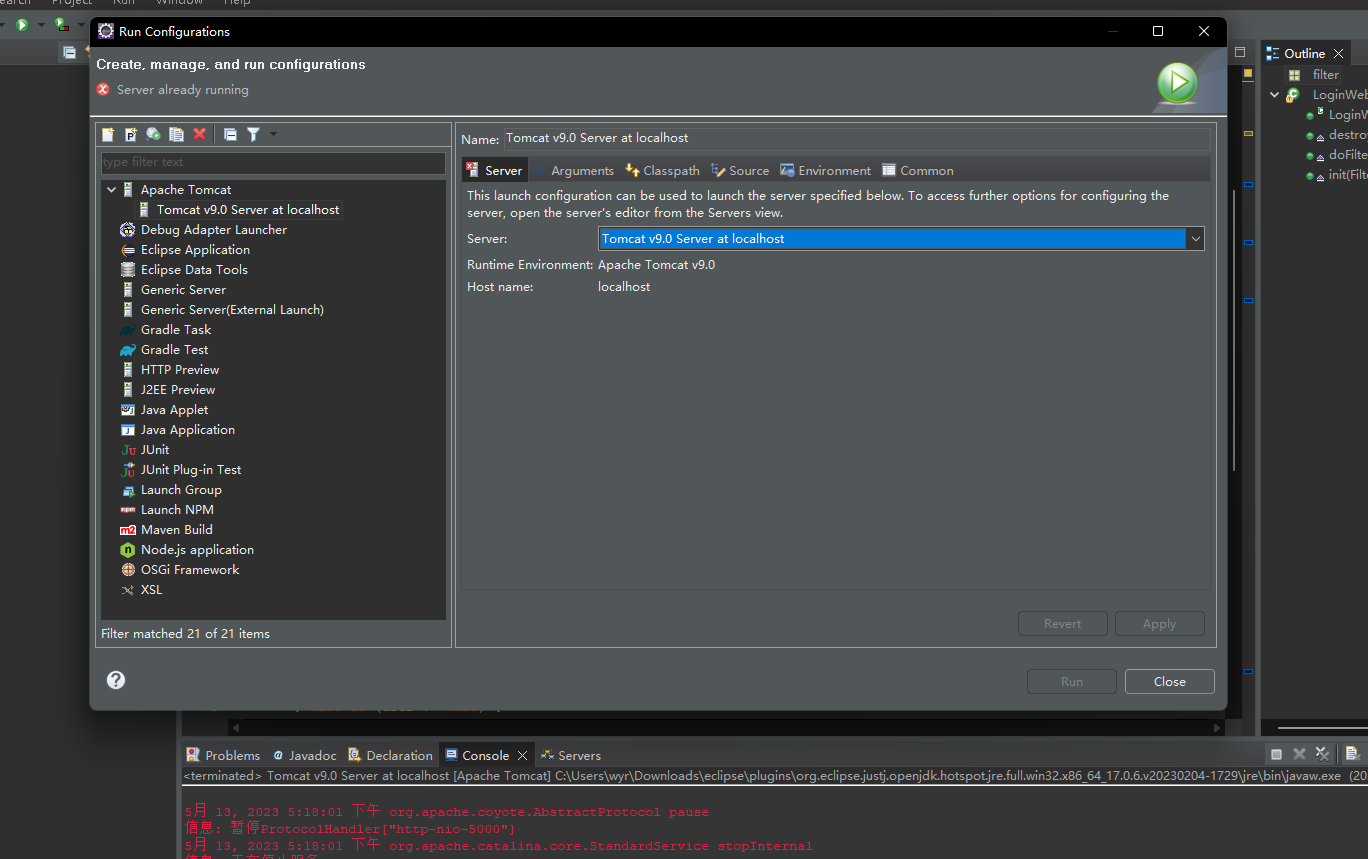This screenshot has height=859, width=1368.
Task: Switch to the Classpath tab
Action: [x=662, y=170]
